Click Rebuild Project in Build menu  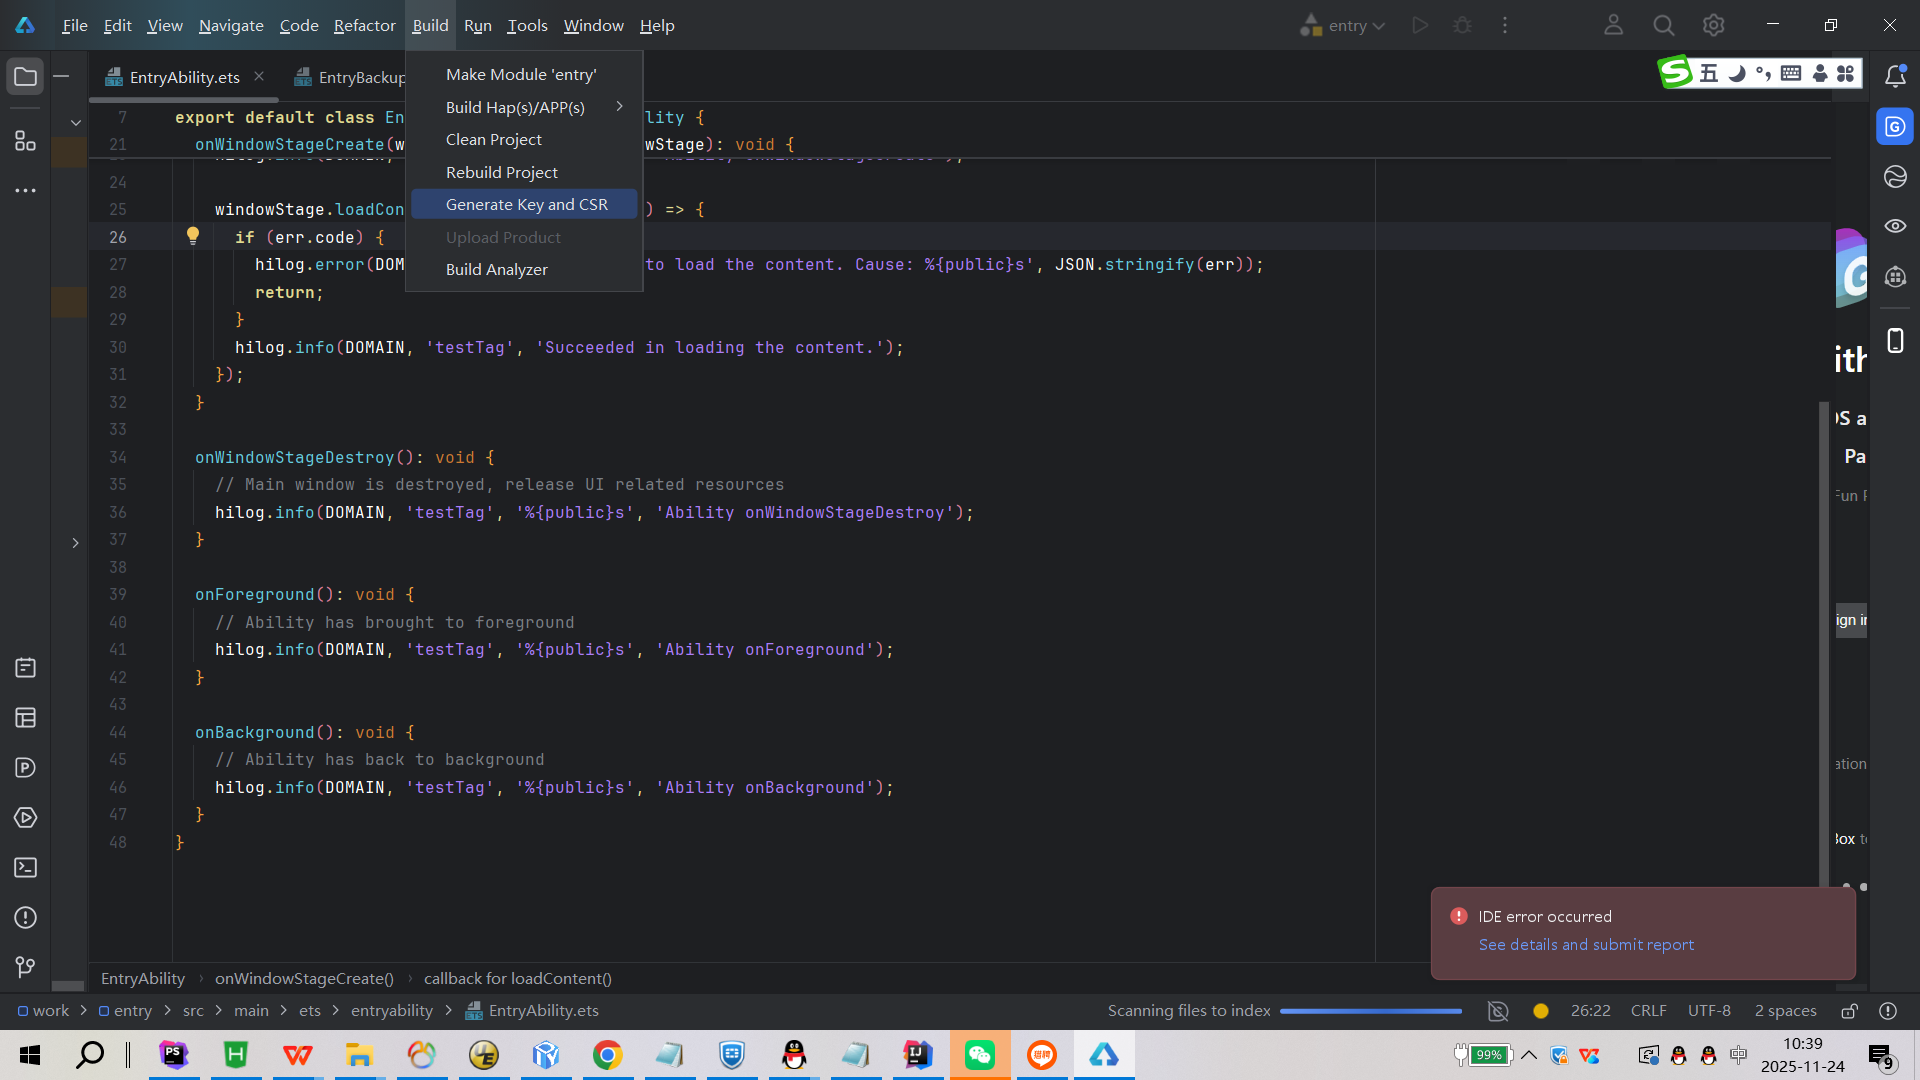(501, 172)
